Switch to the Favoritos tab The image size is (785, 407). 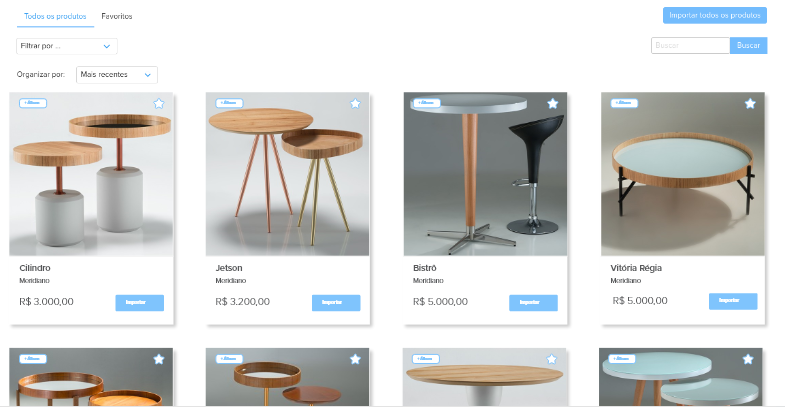click(x=117, y=17)
